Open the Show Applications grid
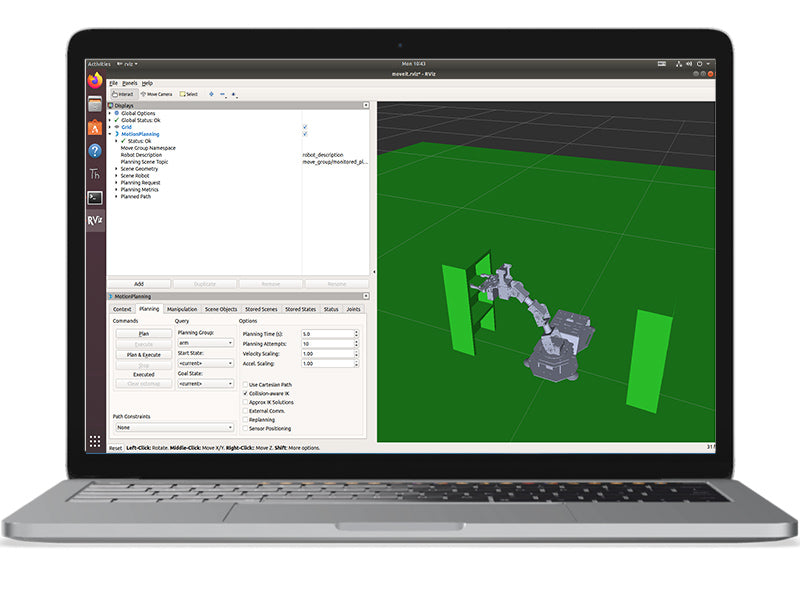Image resolution: width=800 pixels, height=600 pixels. tap(95, 441)
